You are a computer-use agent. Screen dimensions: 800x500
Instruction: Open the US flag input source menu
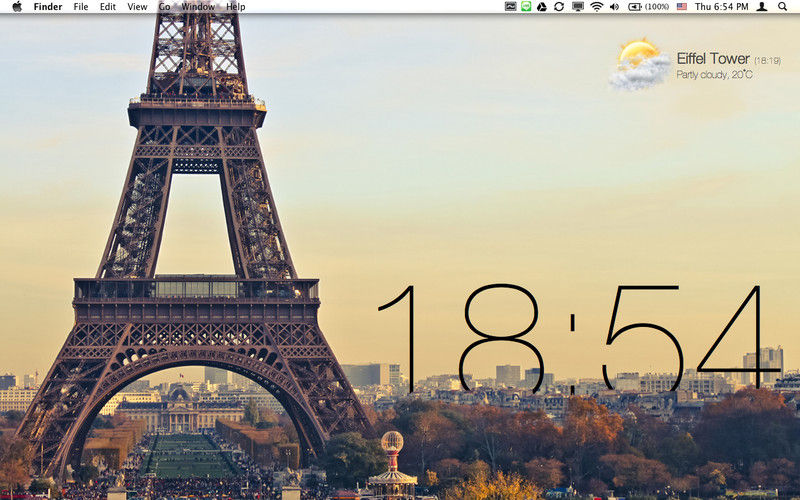click(682, 7)
